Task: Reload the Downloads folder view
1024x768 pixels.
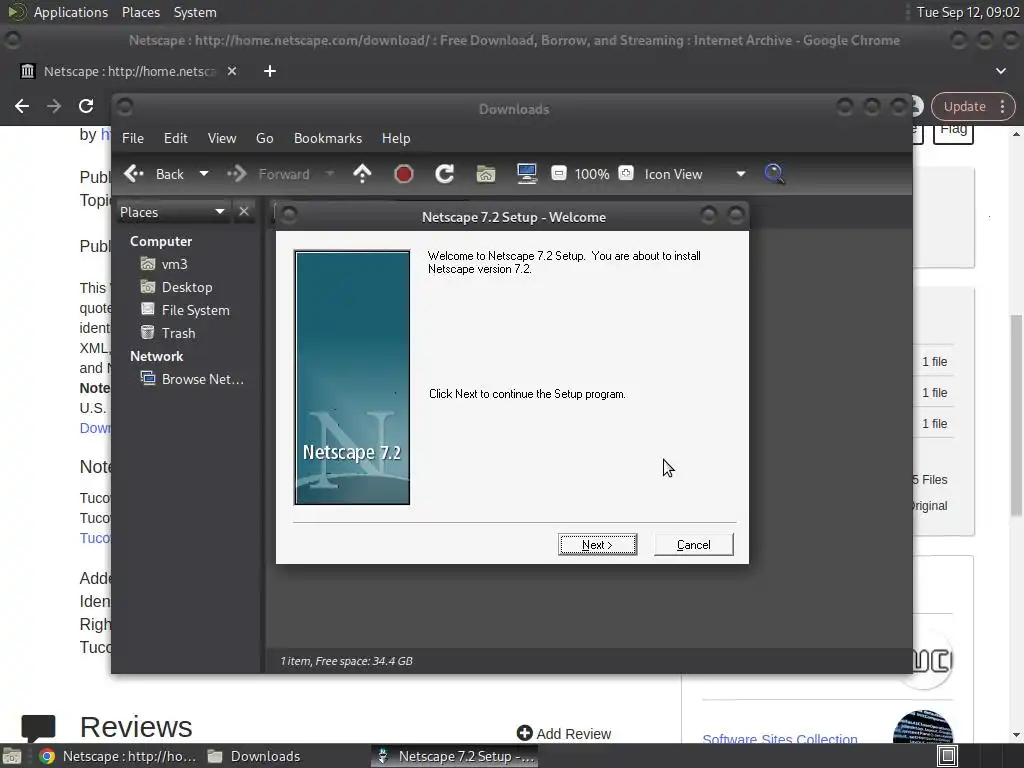Action: click(x=445, y=174)
